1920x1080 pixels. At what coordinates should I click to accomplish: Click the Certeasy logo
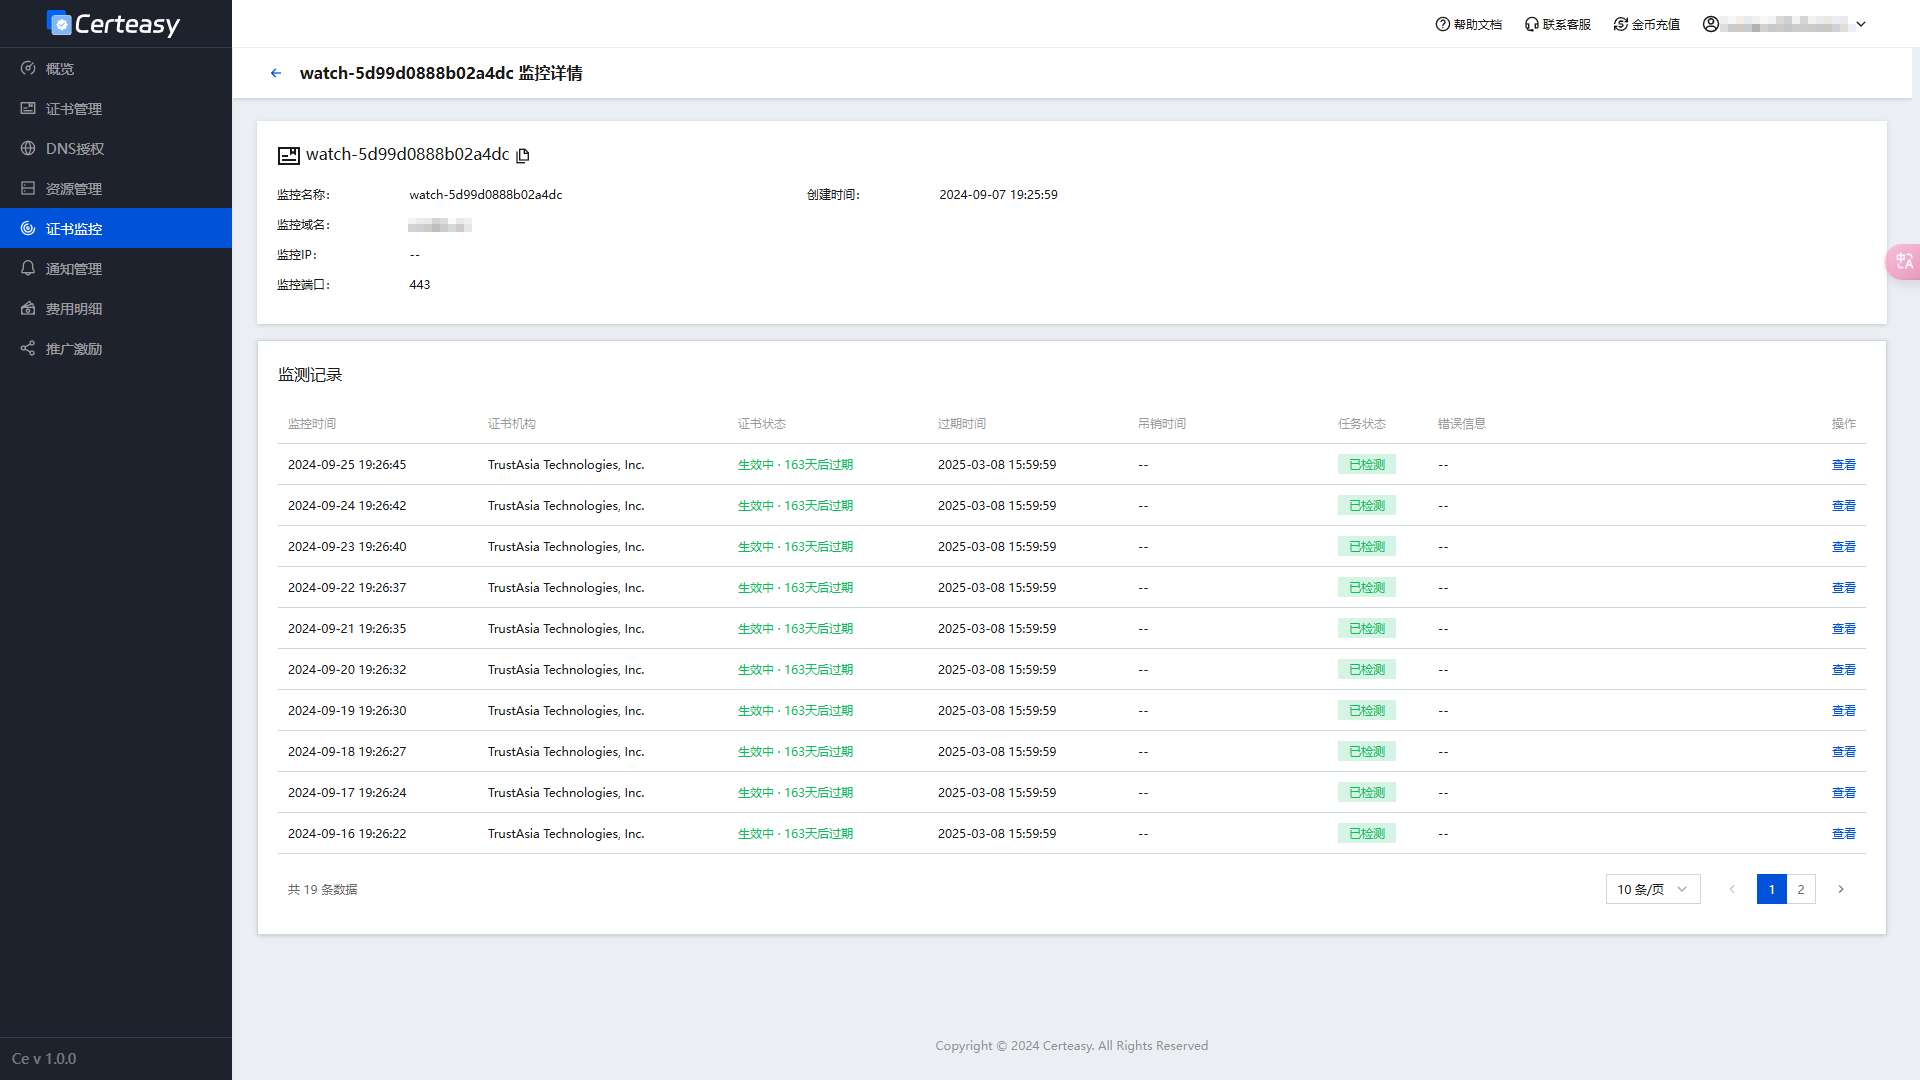click(x=113, y=23)
